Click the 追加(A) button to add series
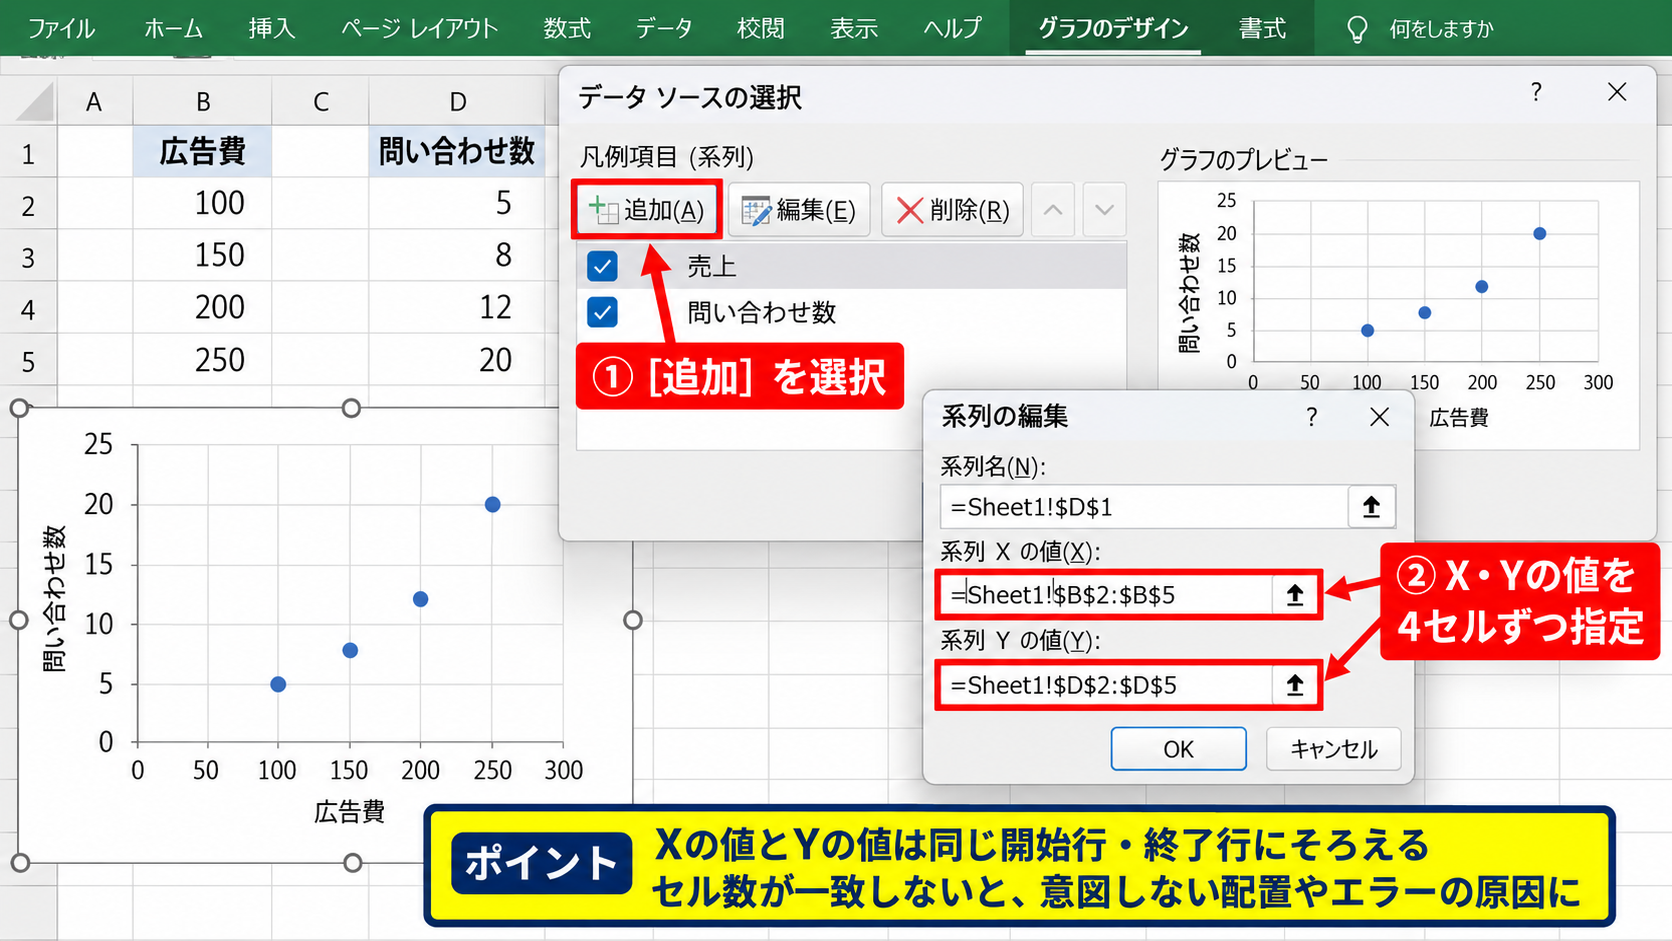 647,210
